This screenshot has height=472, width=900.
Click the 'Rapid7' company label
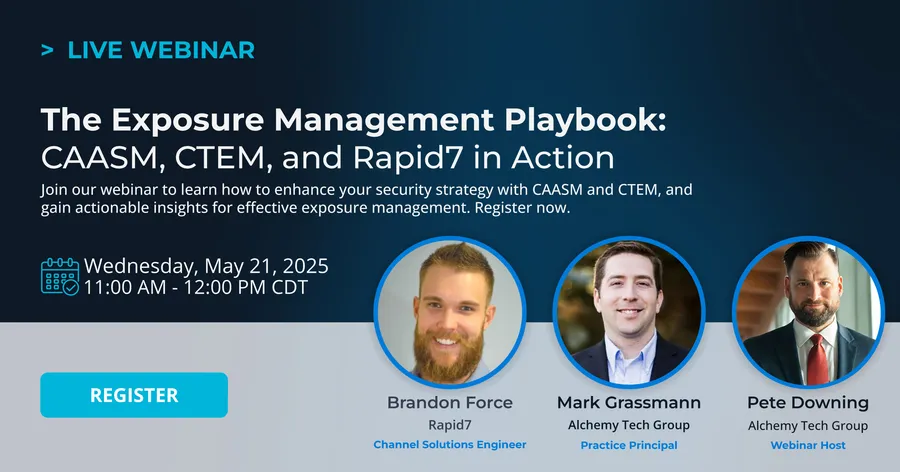click(x=450, y=425)
